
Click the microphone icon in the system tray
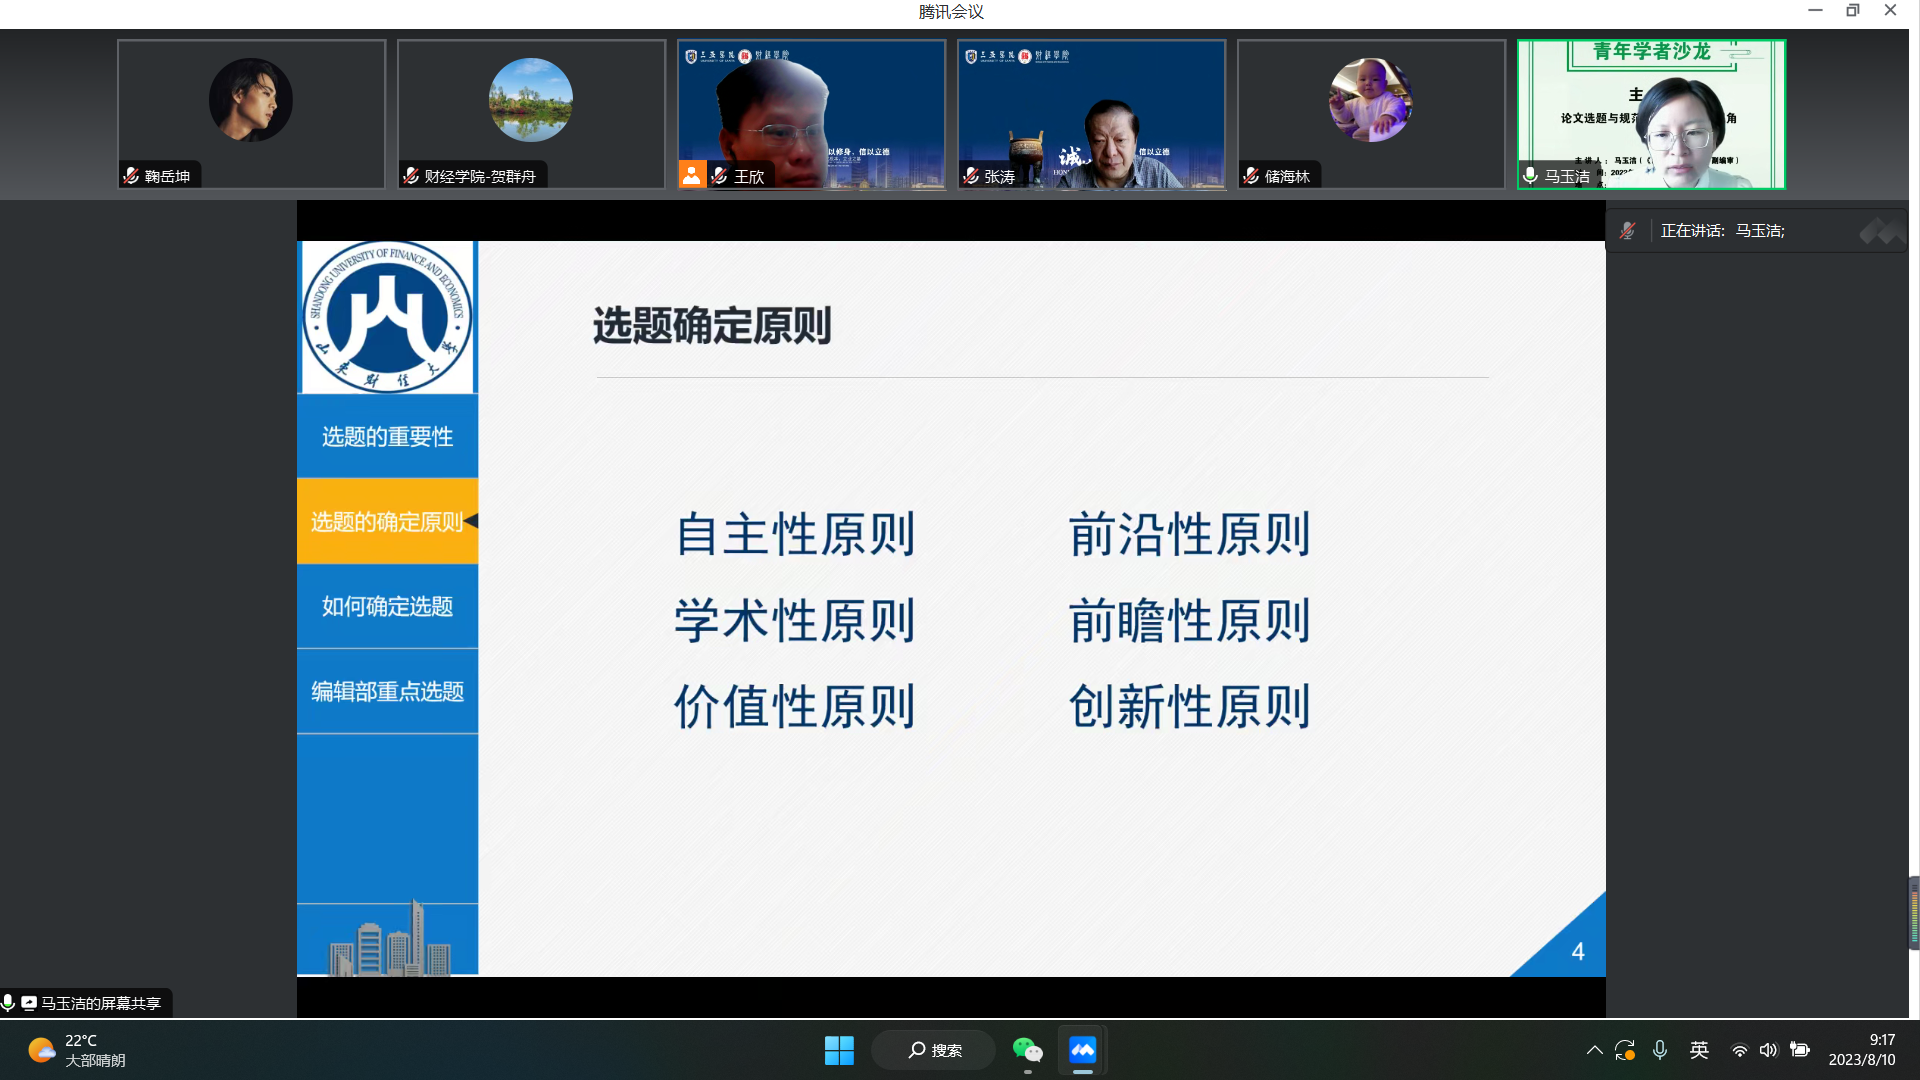pyautogui.click(x=1661, y=1050)
